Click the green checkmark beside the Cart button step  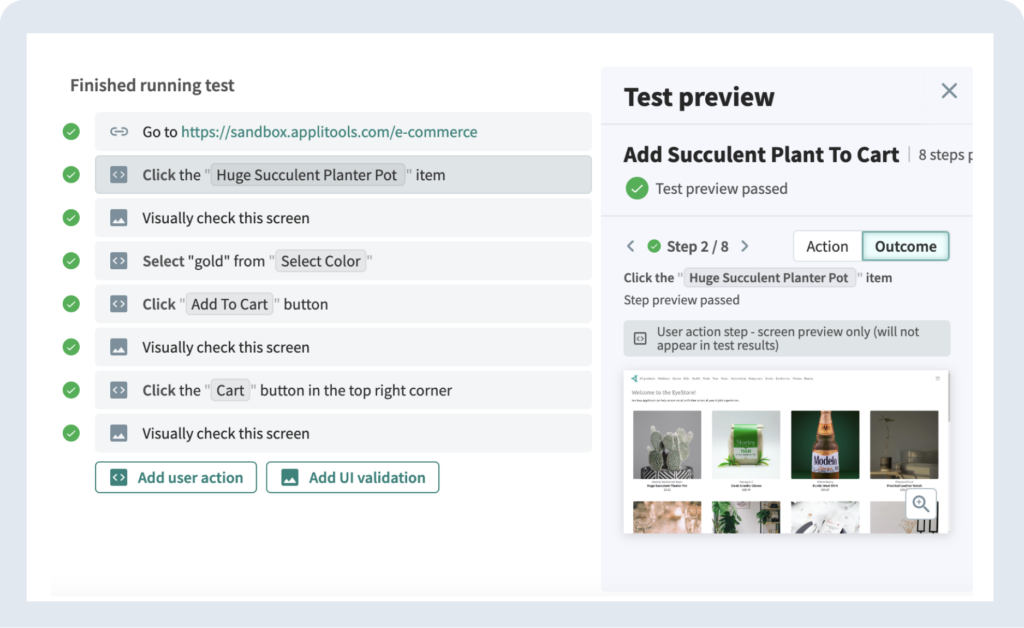pyautogui.click(x=71, y=390)
